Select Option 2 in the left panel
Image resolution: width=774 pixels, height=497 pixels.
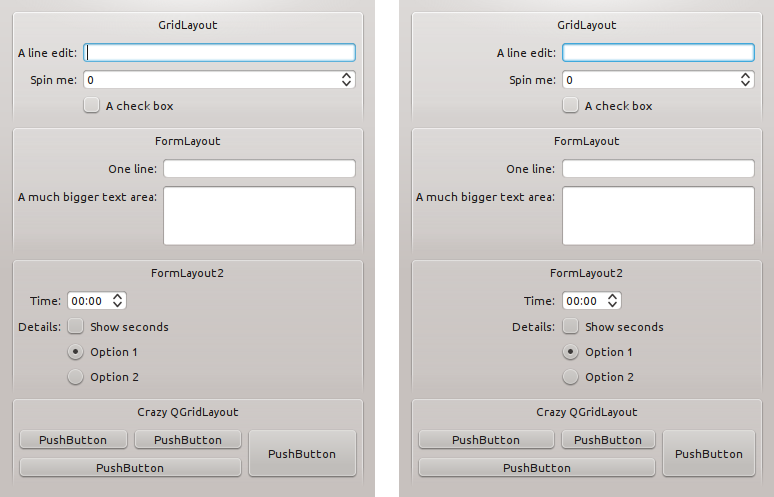[x=75, y=377]
